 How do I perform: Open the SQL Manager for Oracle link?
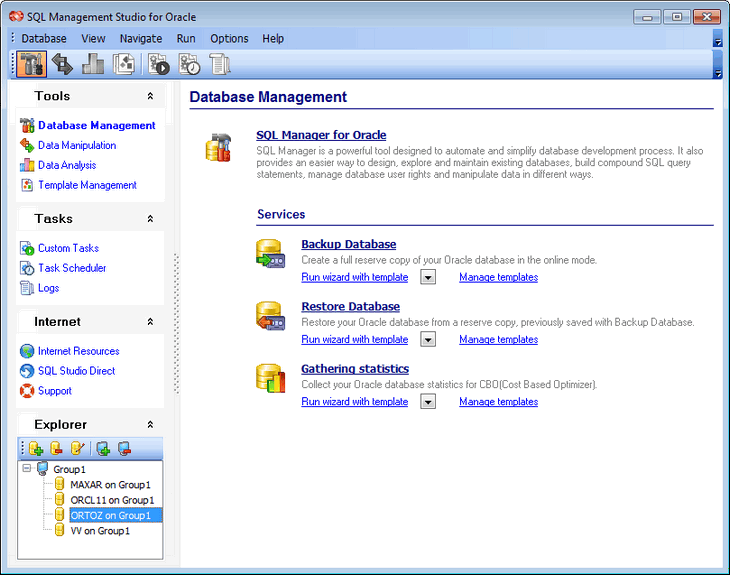321,135
